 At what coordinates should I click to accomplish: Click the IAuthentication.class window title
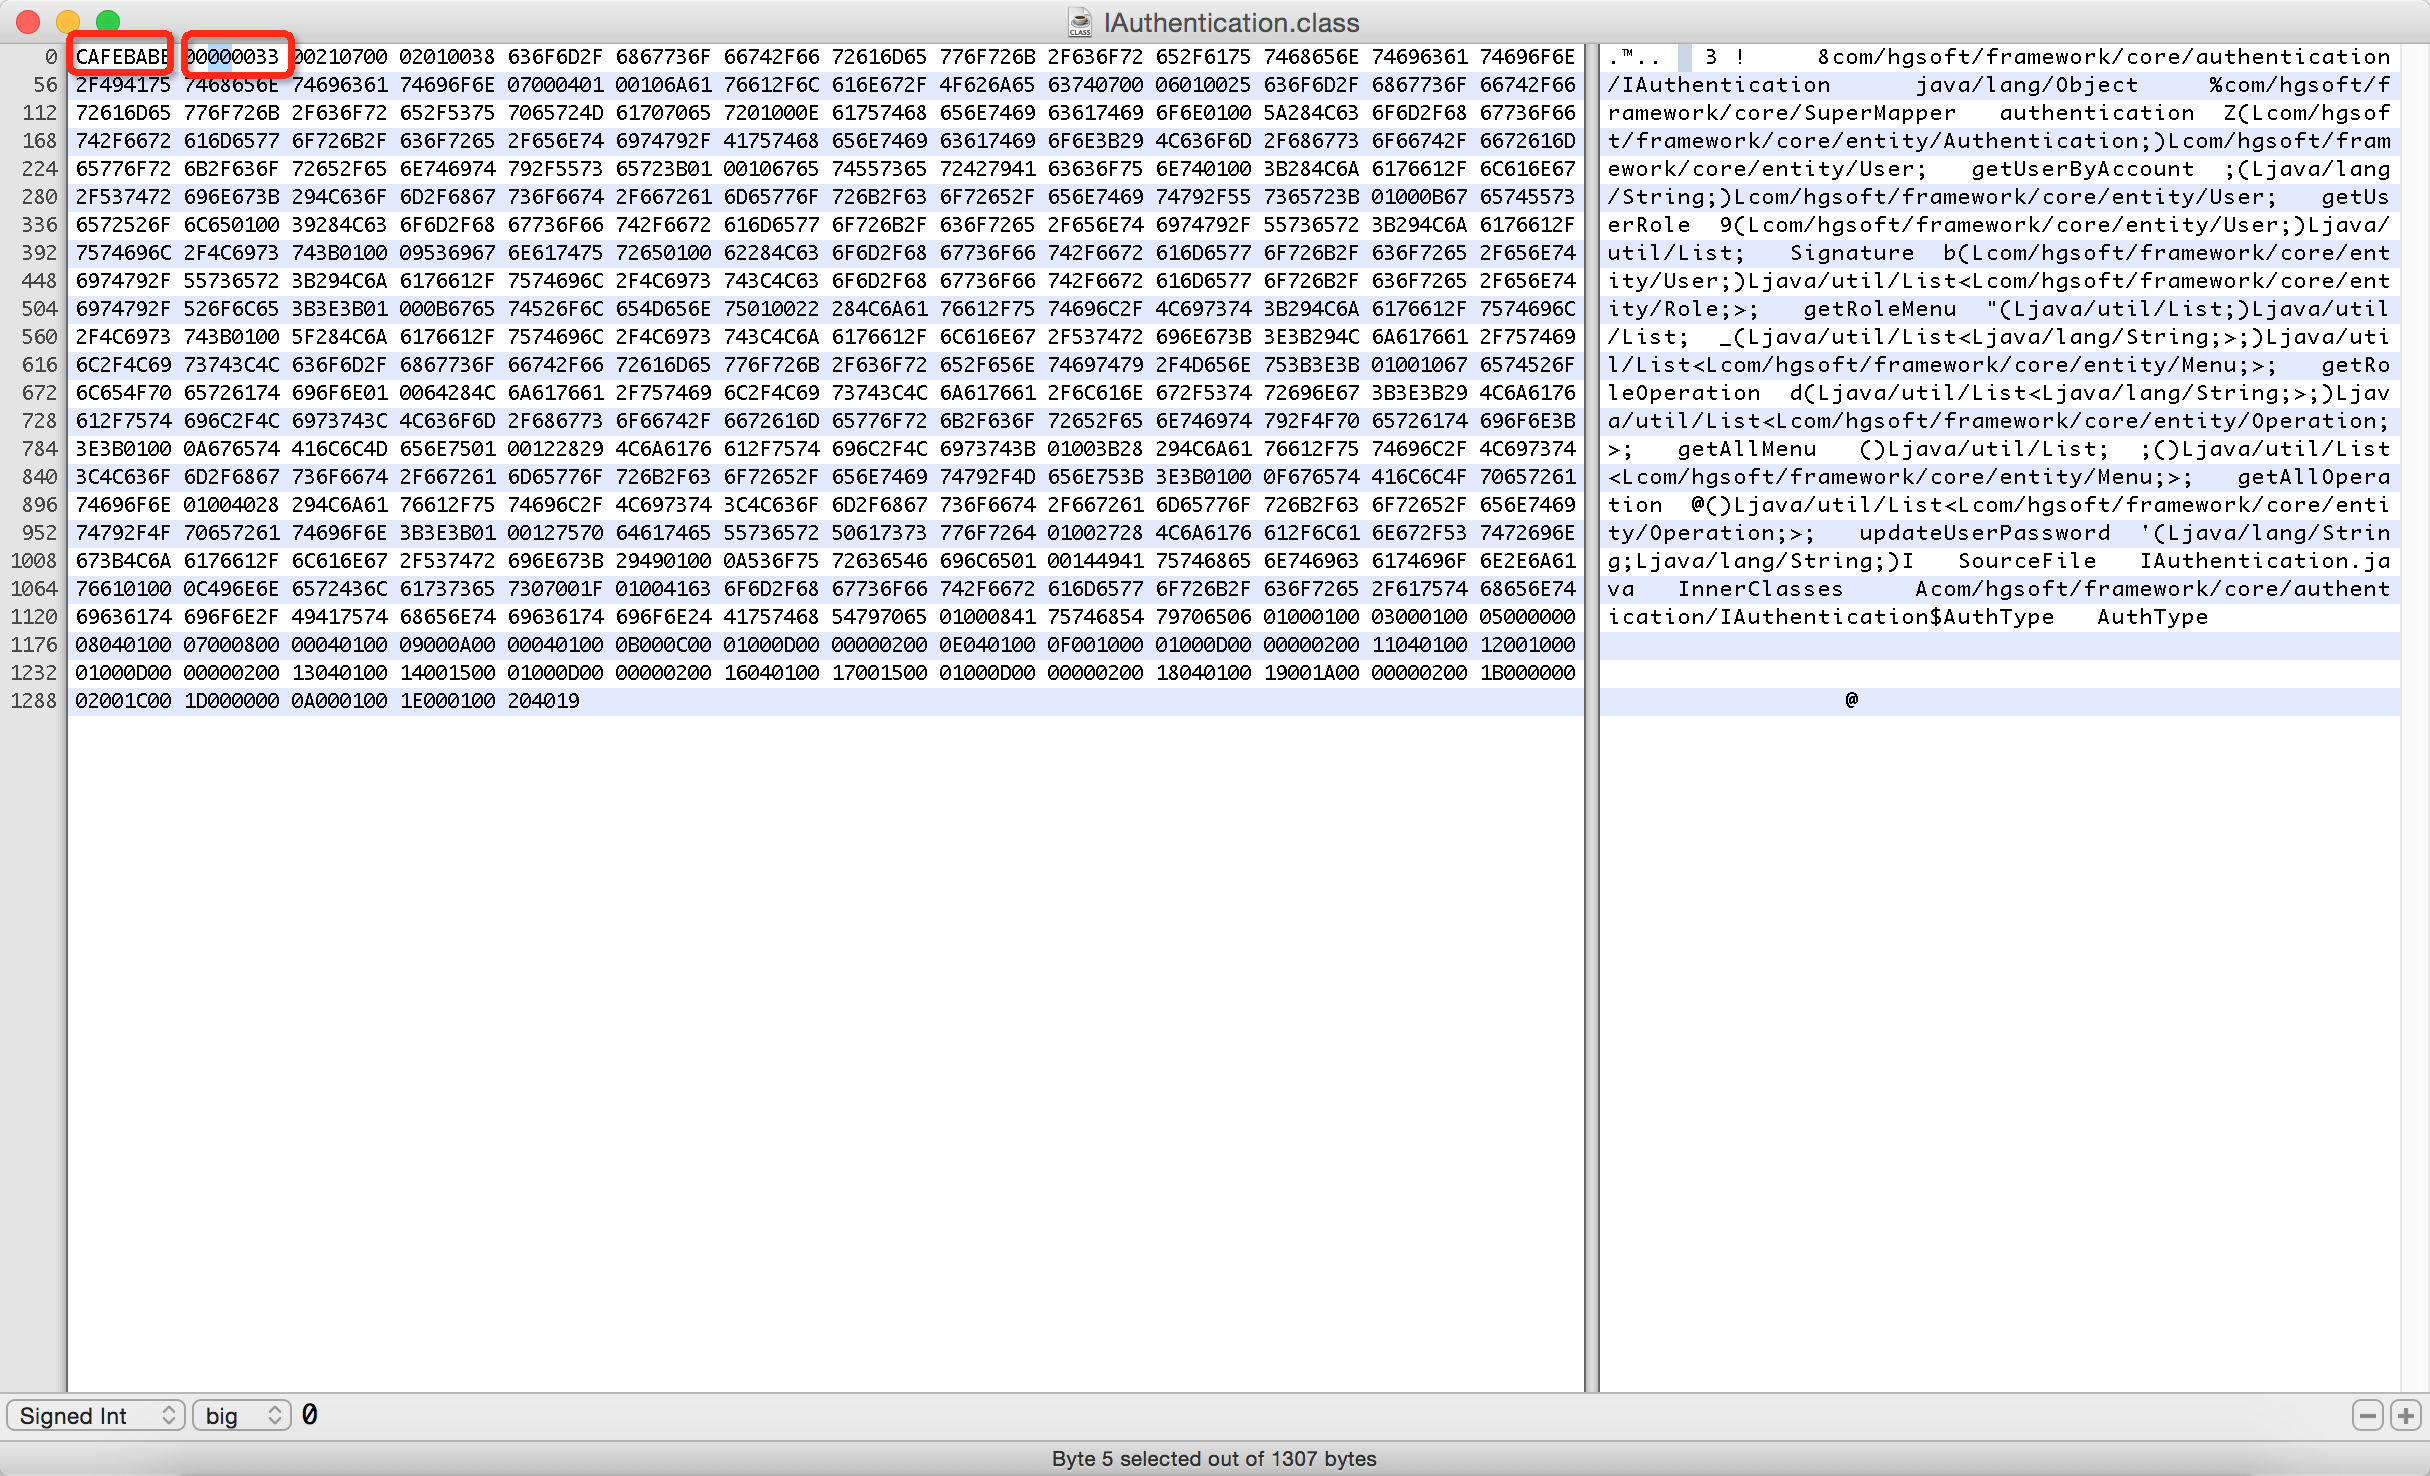point(1231,22)
